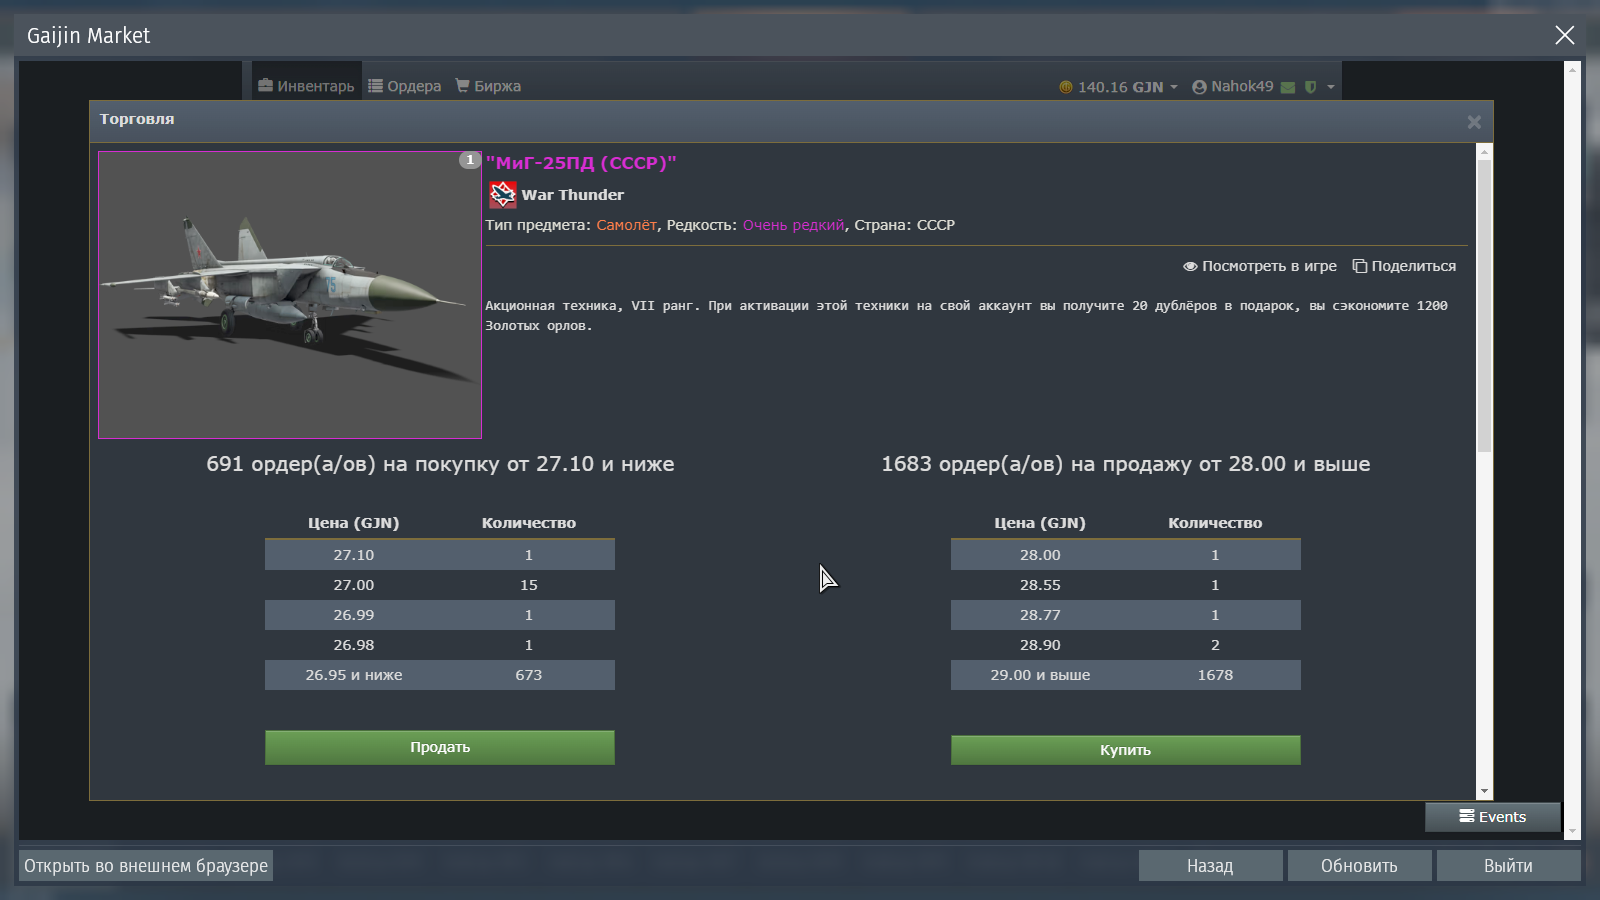
Task: Go to the Биржа tab
Action: (488, 86)
